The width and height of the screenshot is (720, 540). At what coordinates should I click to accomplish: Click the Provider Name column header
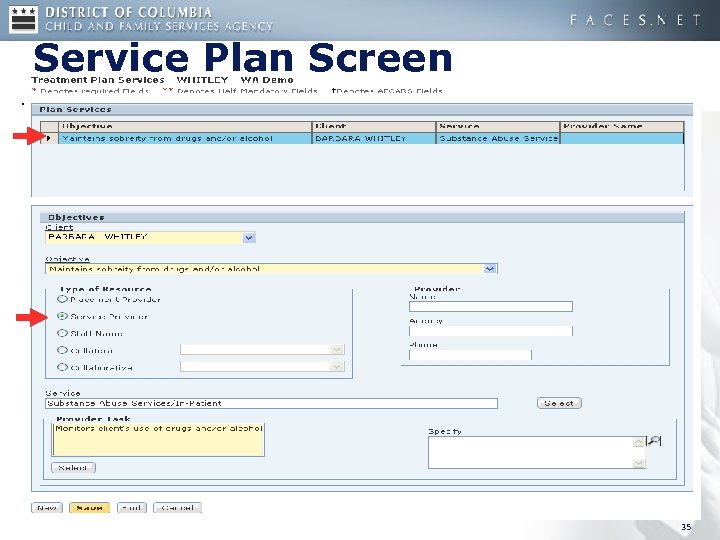(x=622, y=126)
